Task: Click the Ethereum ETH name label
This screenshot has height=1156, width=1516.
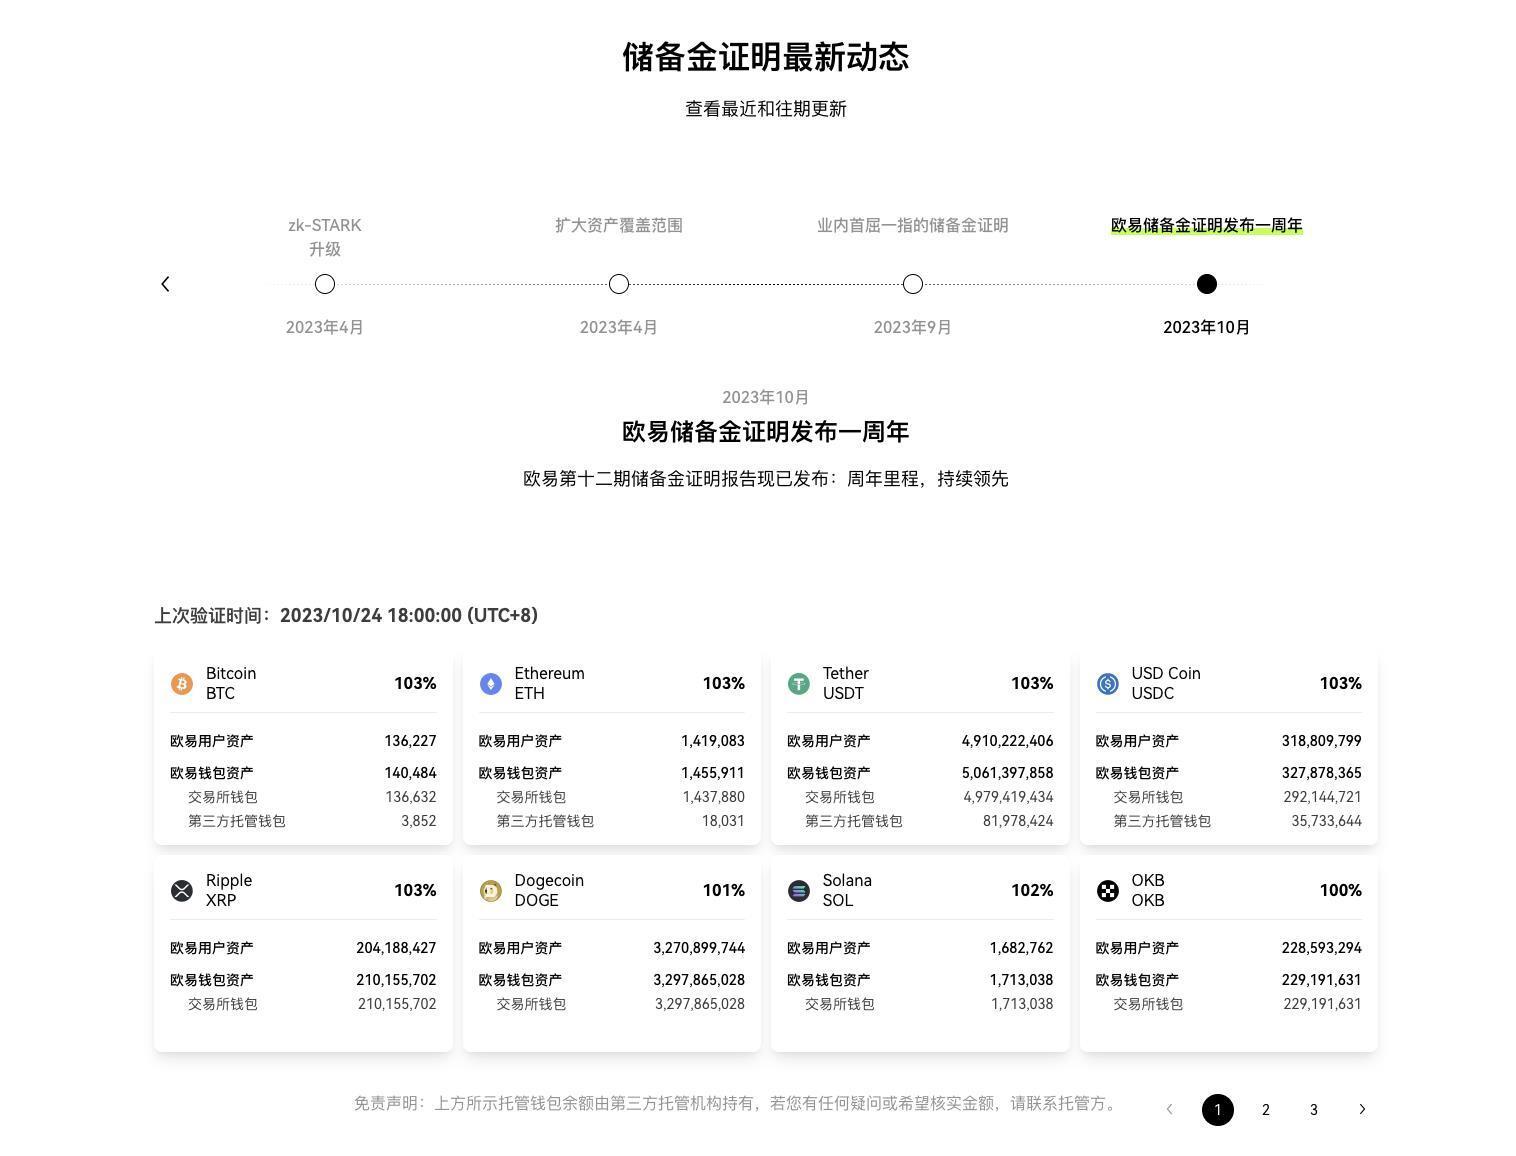Action: point(549,684)
